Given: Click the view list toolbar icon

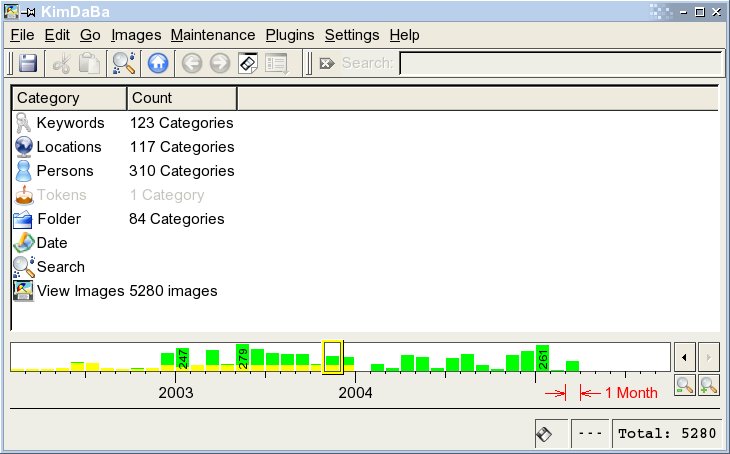Looking at the screenshot, I should pos(277,63).
